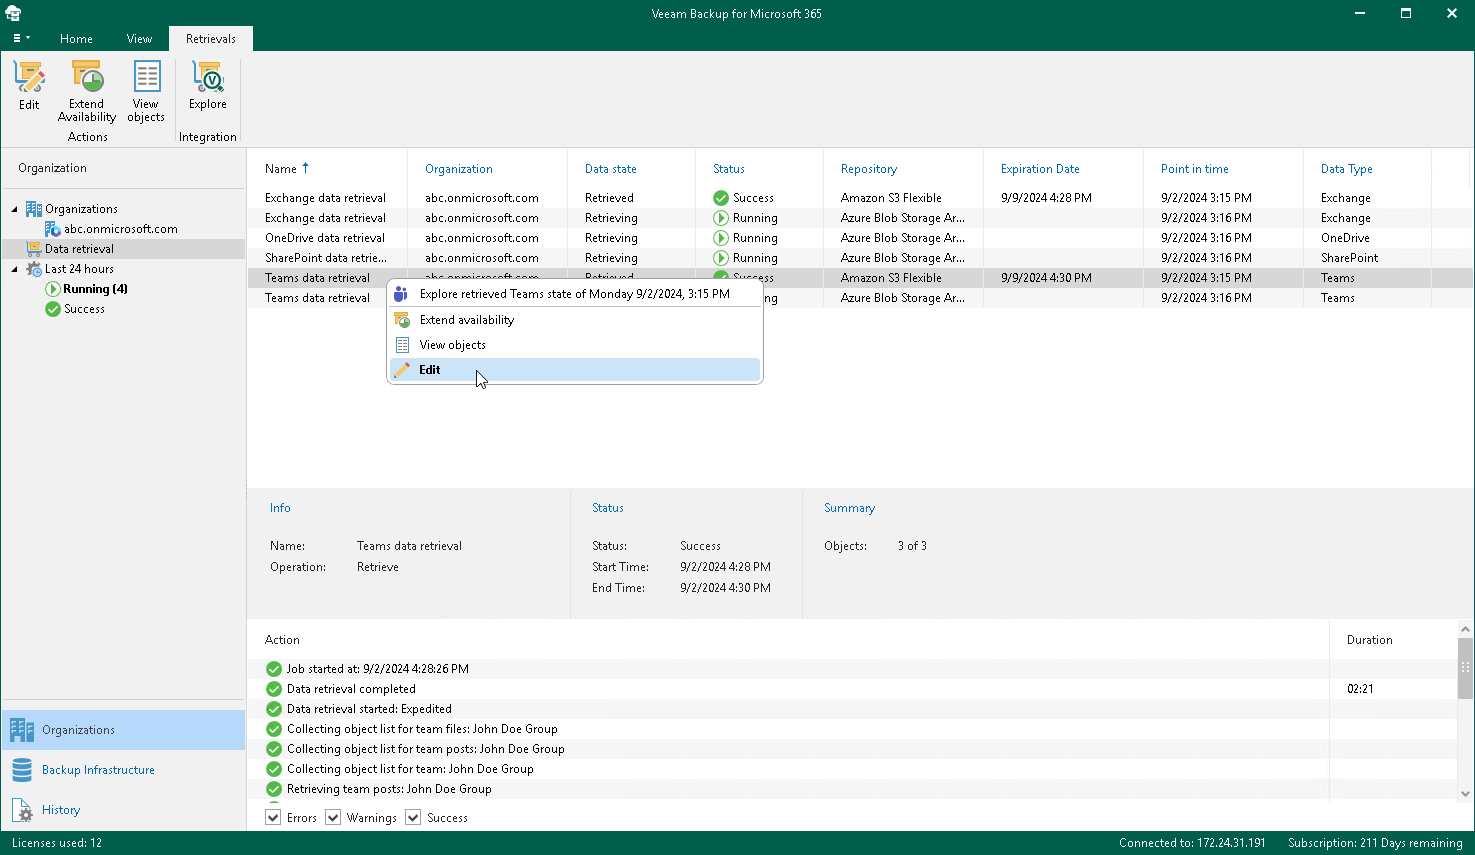Click the Organizations tree icon
1475x855 pixels.
[34, 209]
